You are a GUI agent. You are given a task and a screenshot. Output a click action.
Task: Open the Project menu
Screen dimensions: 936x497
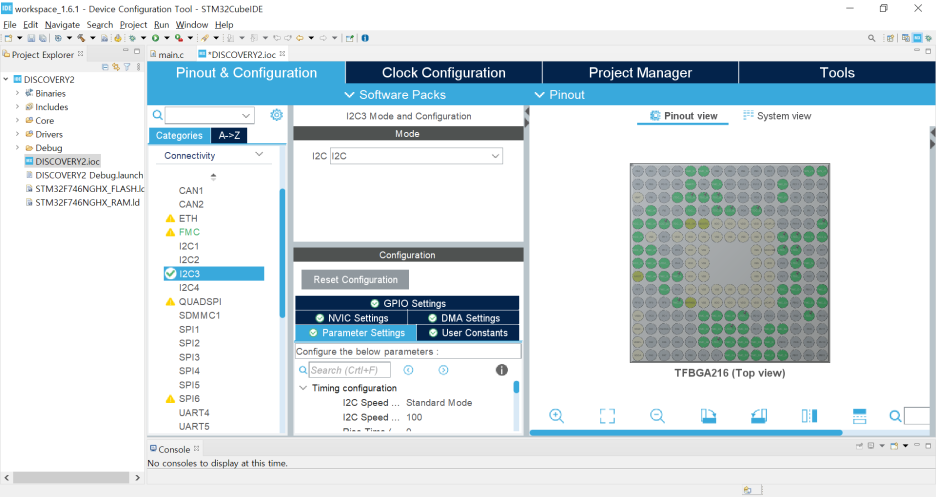[133, 24]
